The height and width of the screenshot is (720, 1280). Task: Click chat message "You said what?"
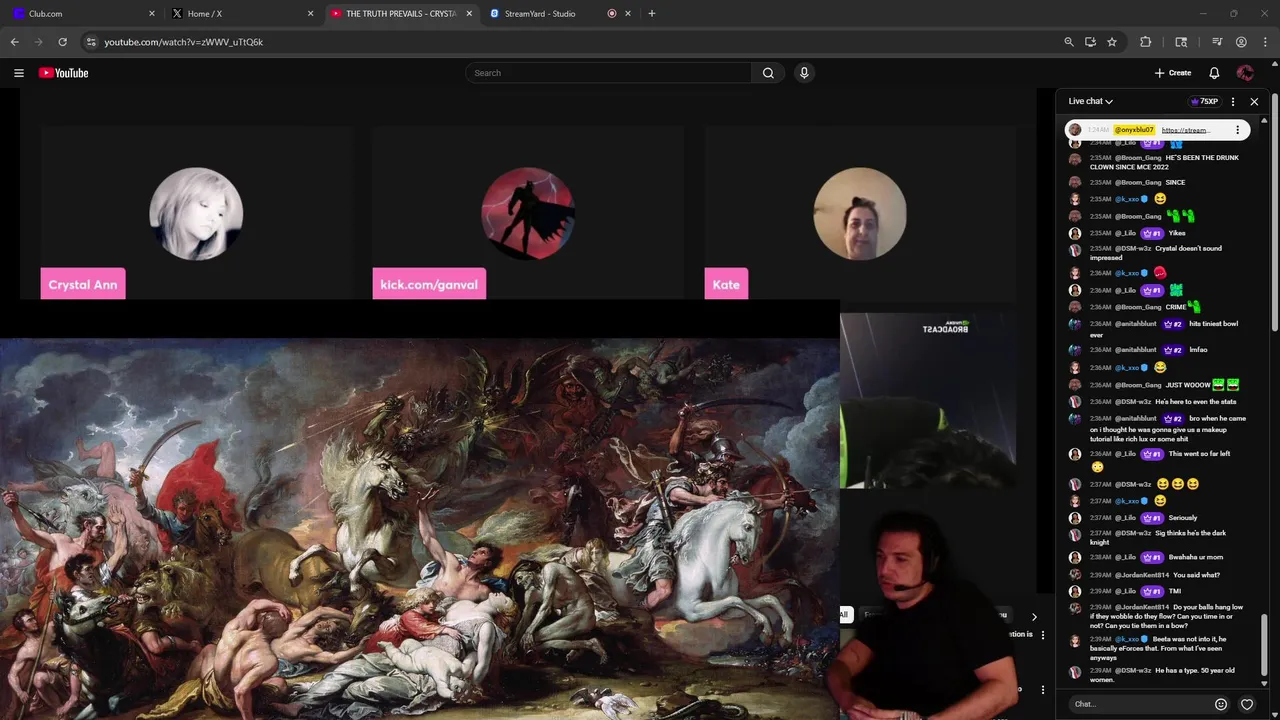pyautogui.click(x=1196, y=575)
